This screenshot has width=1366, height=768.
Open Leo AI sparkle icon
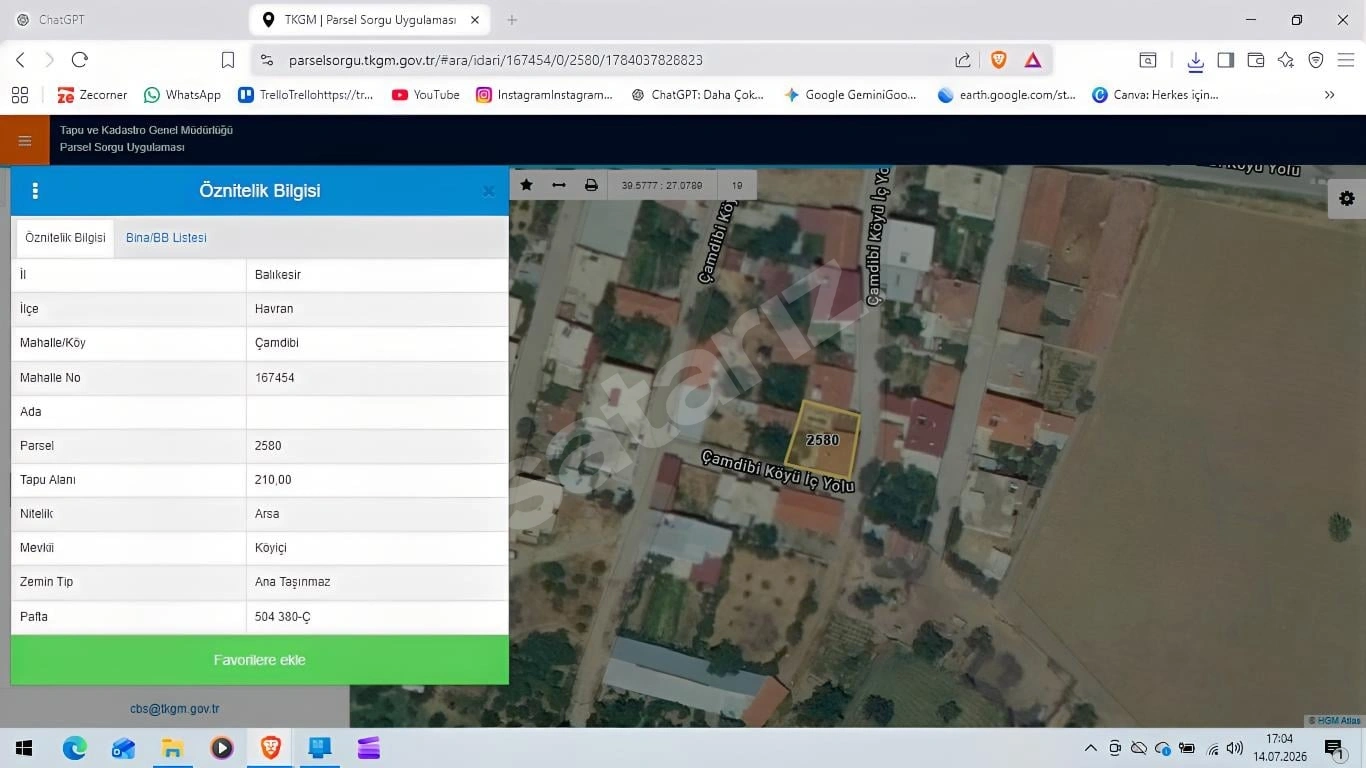(1286, 60)
